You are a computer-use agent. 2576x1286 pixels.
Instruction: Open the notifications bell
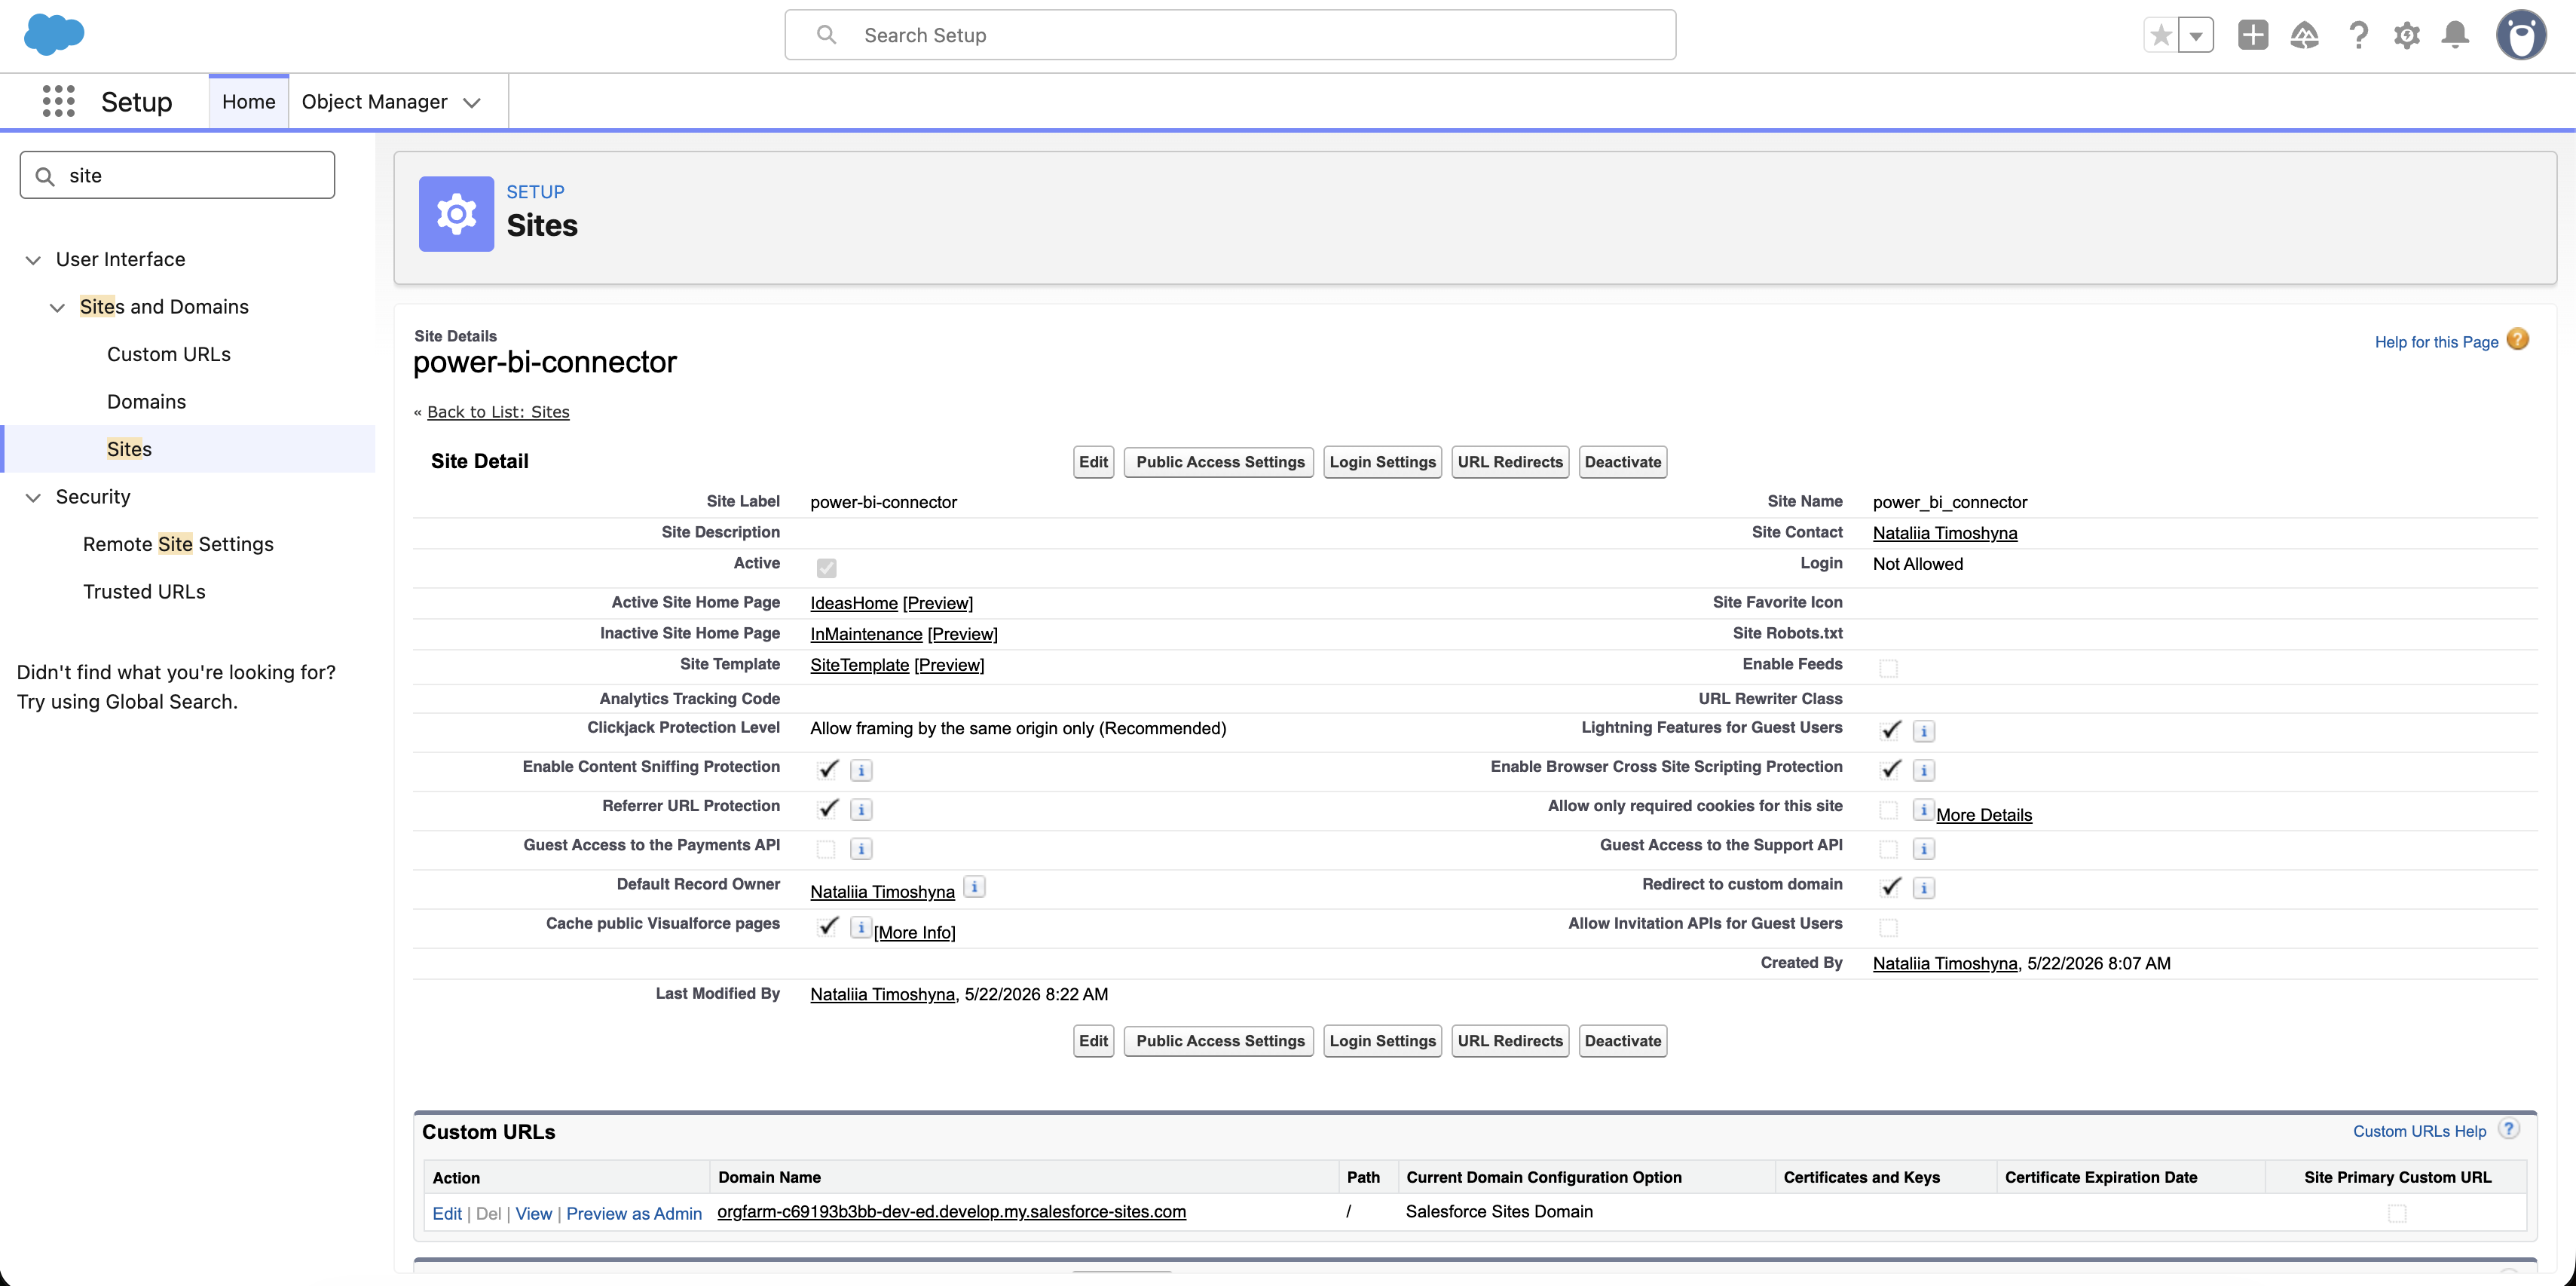pyautogui.click(x=2456, y=35)
